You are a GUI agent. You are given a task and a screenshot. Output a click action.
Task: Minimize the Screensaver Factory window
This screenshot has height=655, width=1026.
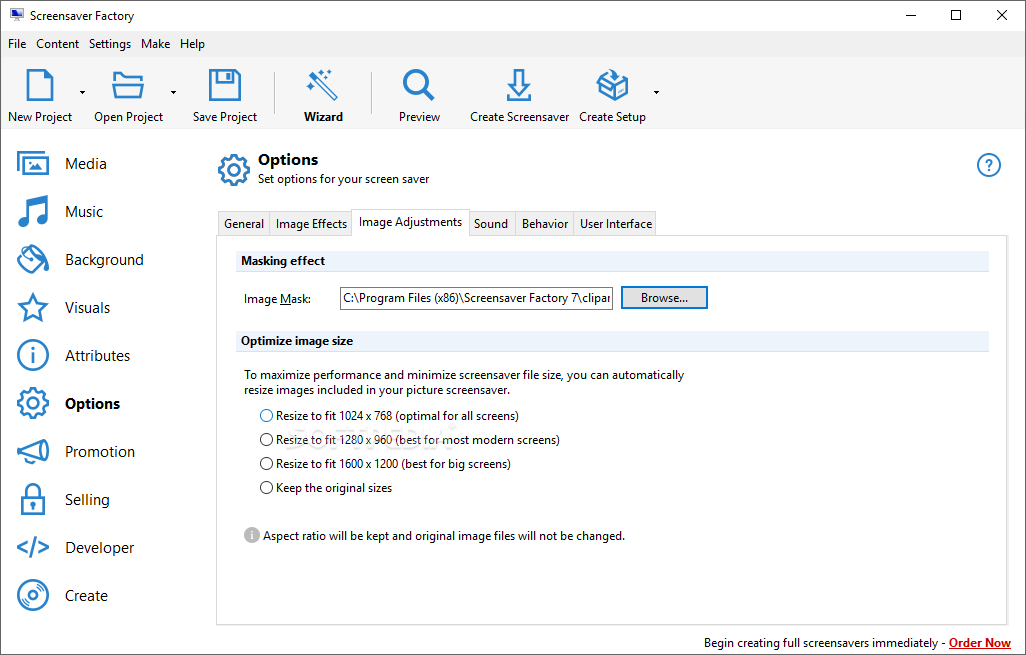[911, 15]
